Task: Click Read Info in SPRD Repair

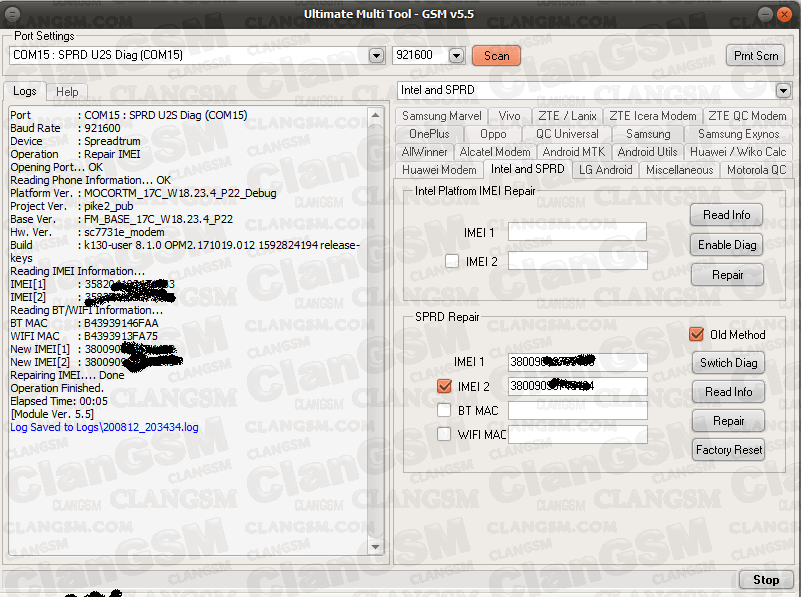Action: 728,392
